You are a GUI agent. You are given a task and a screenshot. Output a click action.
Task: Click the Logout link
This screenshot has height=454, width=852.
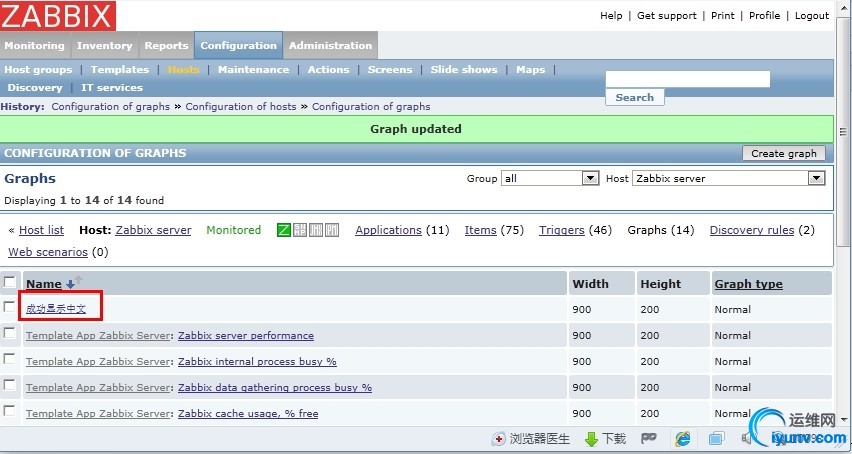pos(812,16)
